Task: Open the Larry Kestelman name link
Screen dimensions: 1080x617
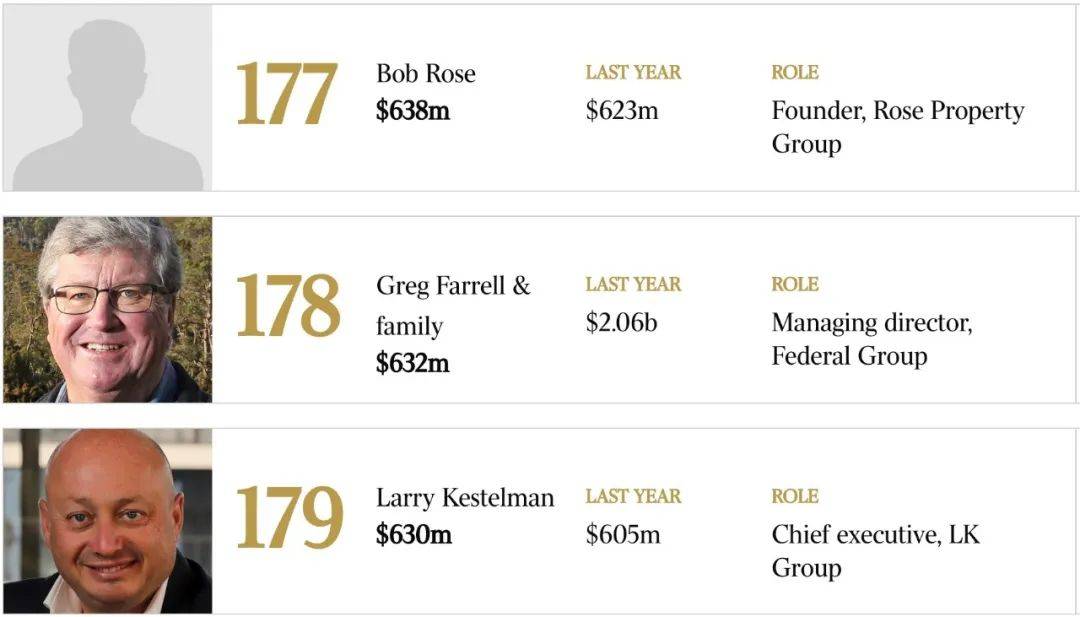Action: (x=465, y=498)
